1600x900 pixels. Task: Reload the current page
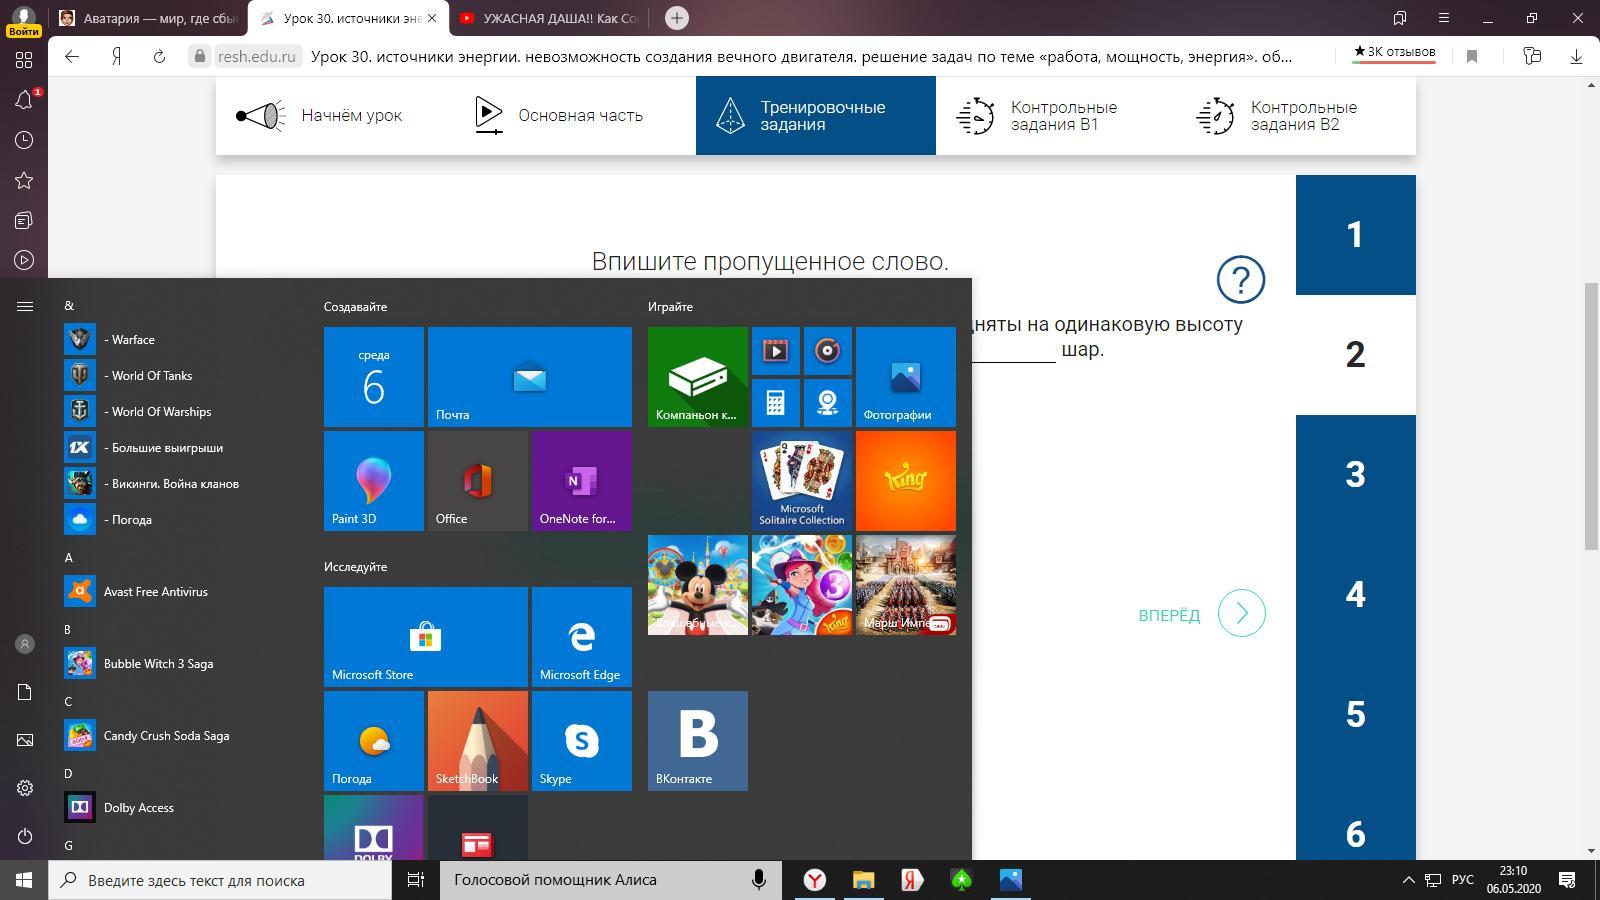pos(159,56)
